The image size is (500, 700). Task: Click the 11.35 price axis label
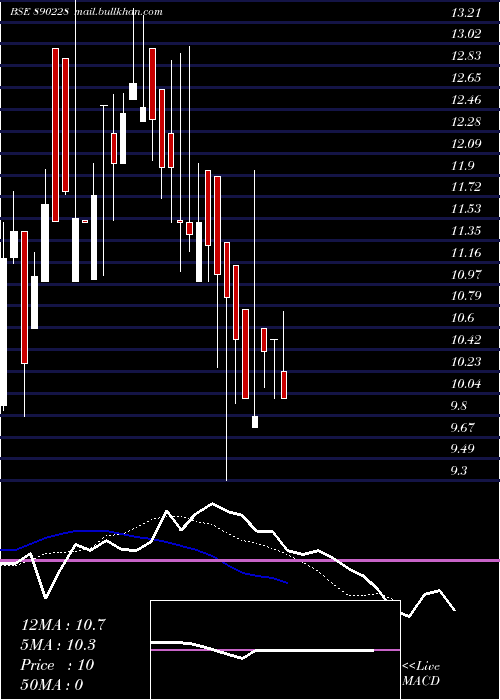[x=466, y=231]
